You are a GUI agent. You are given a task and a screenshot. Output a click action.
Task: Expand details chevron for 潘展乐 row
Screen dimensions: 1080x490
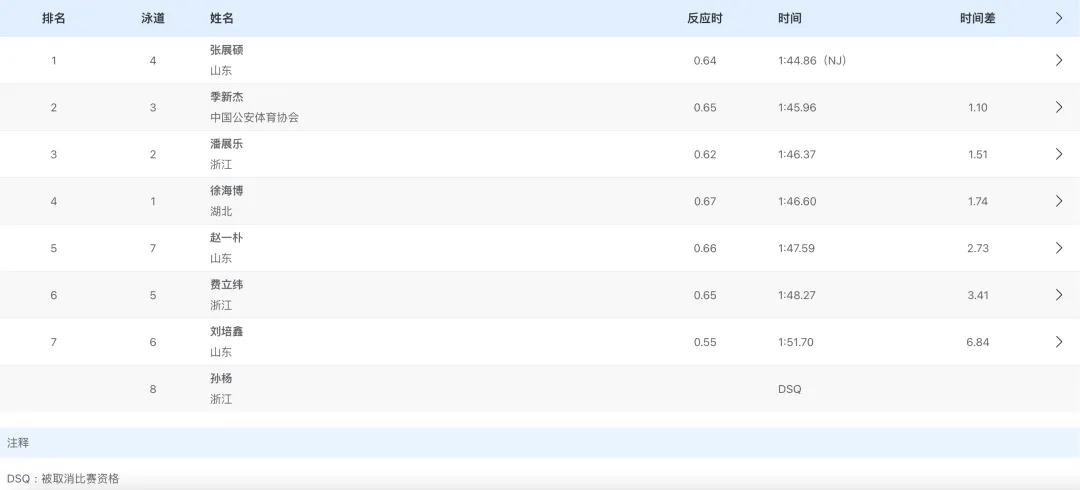click(1059, 154)
